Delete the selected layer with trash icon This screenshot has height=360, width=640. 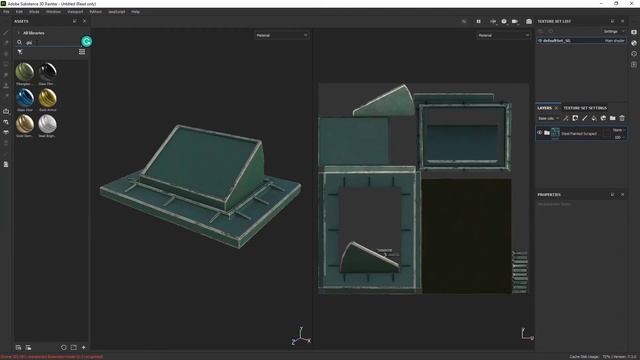pos(622,118)
